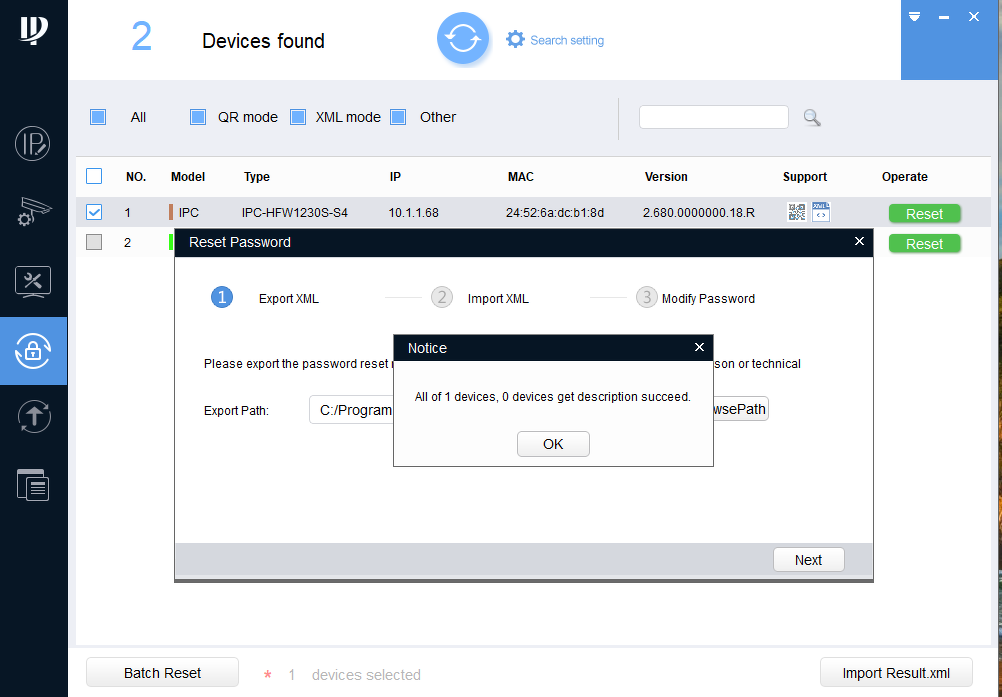Toggle the Other filter checkbox
Viewport: 1002px width, 697px height.
coord(398,117)
